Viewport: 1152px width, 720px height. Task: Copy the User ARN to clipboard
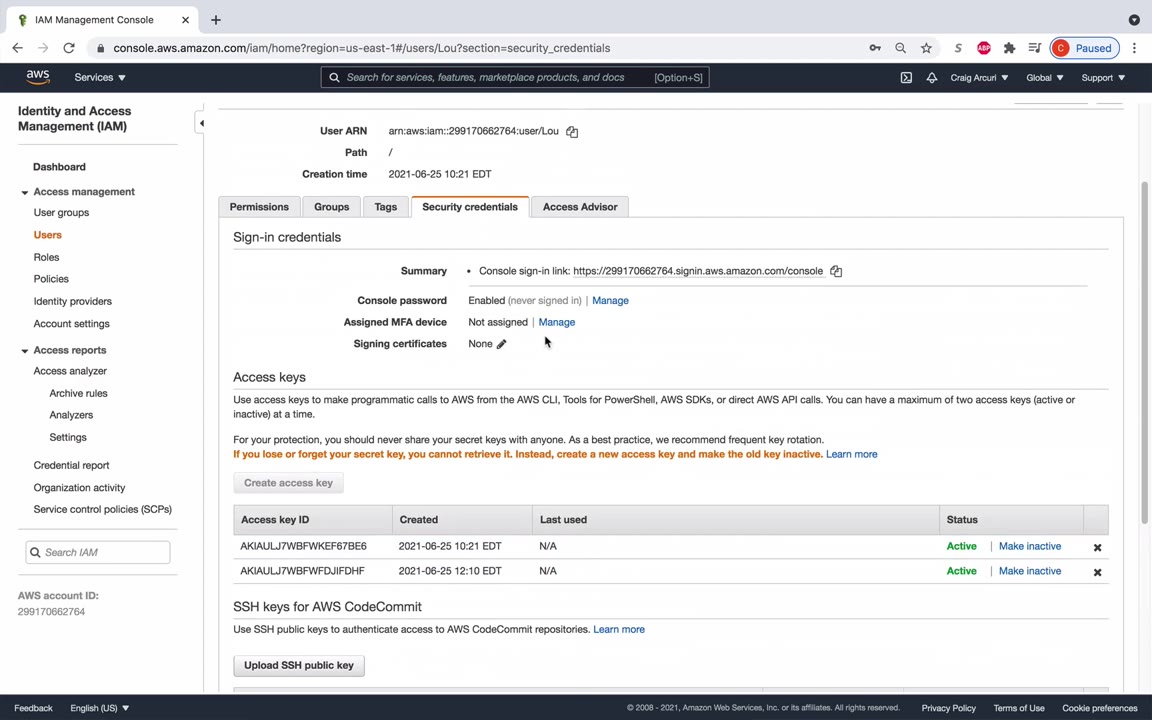(572, 132)
